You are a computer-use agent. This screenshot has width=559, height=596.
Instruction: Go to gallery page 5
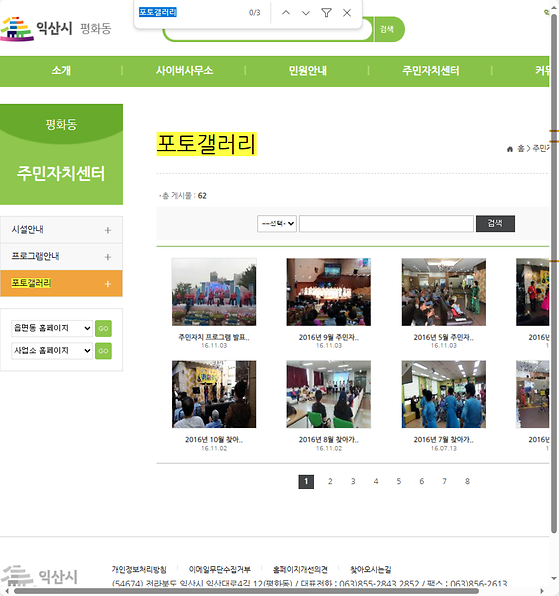[399, 481]
